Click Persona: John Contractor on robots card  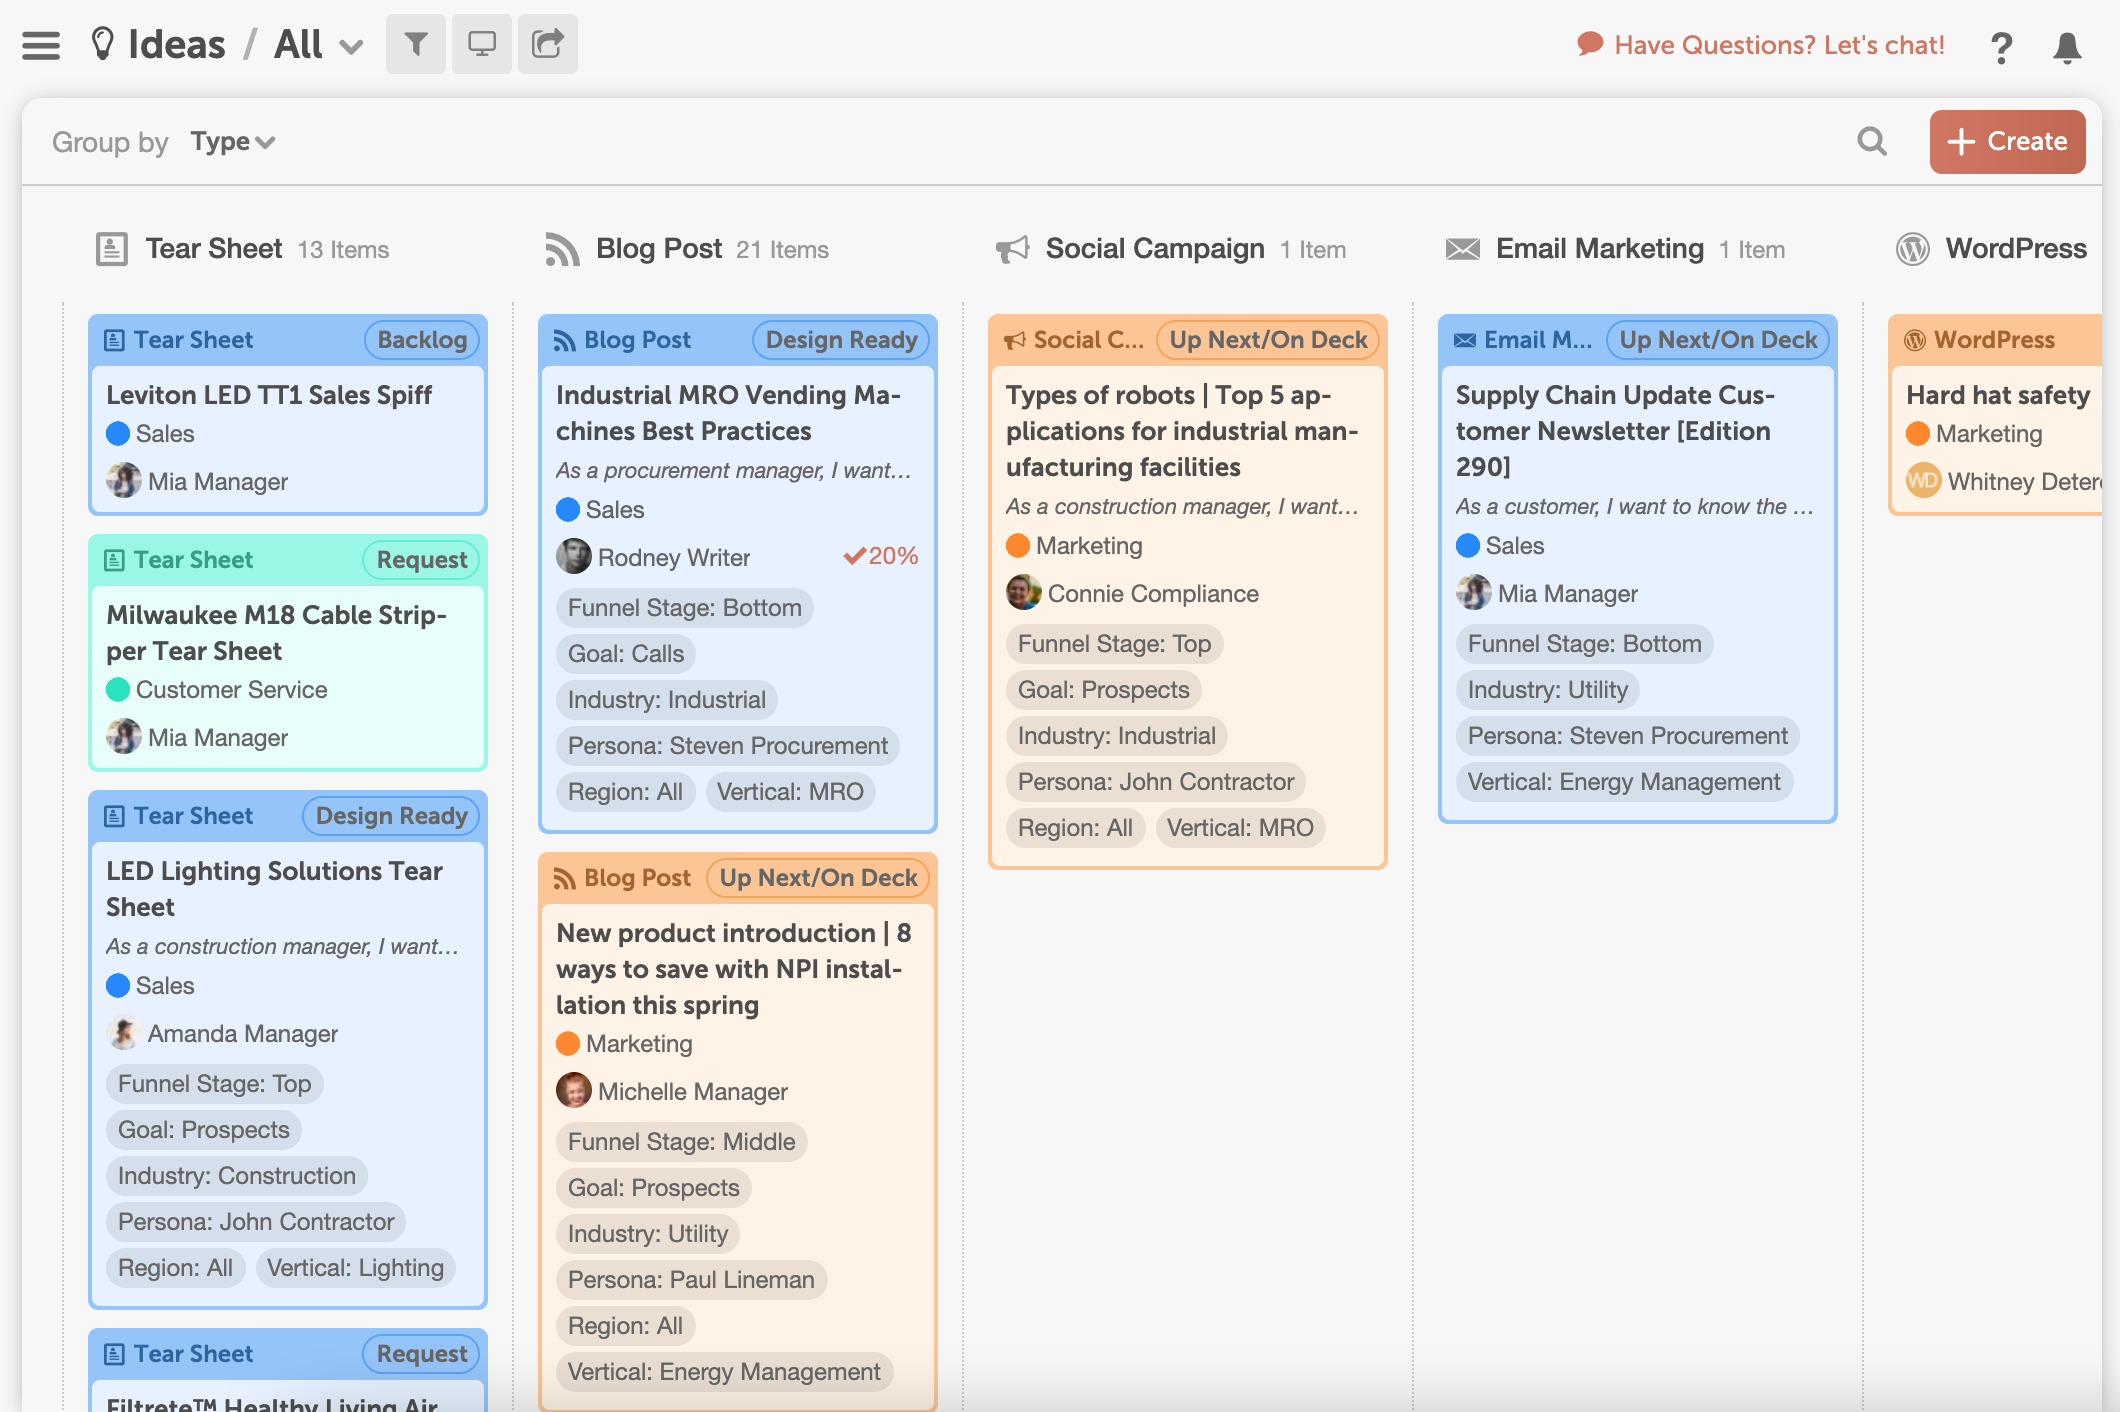[1156, 782]
